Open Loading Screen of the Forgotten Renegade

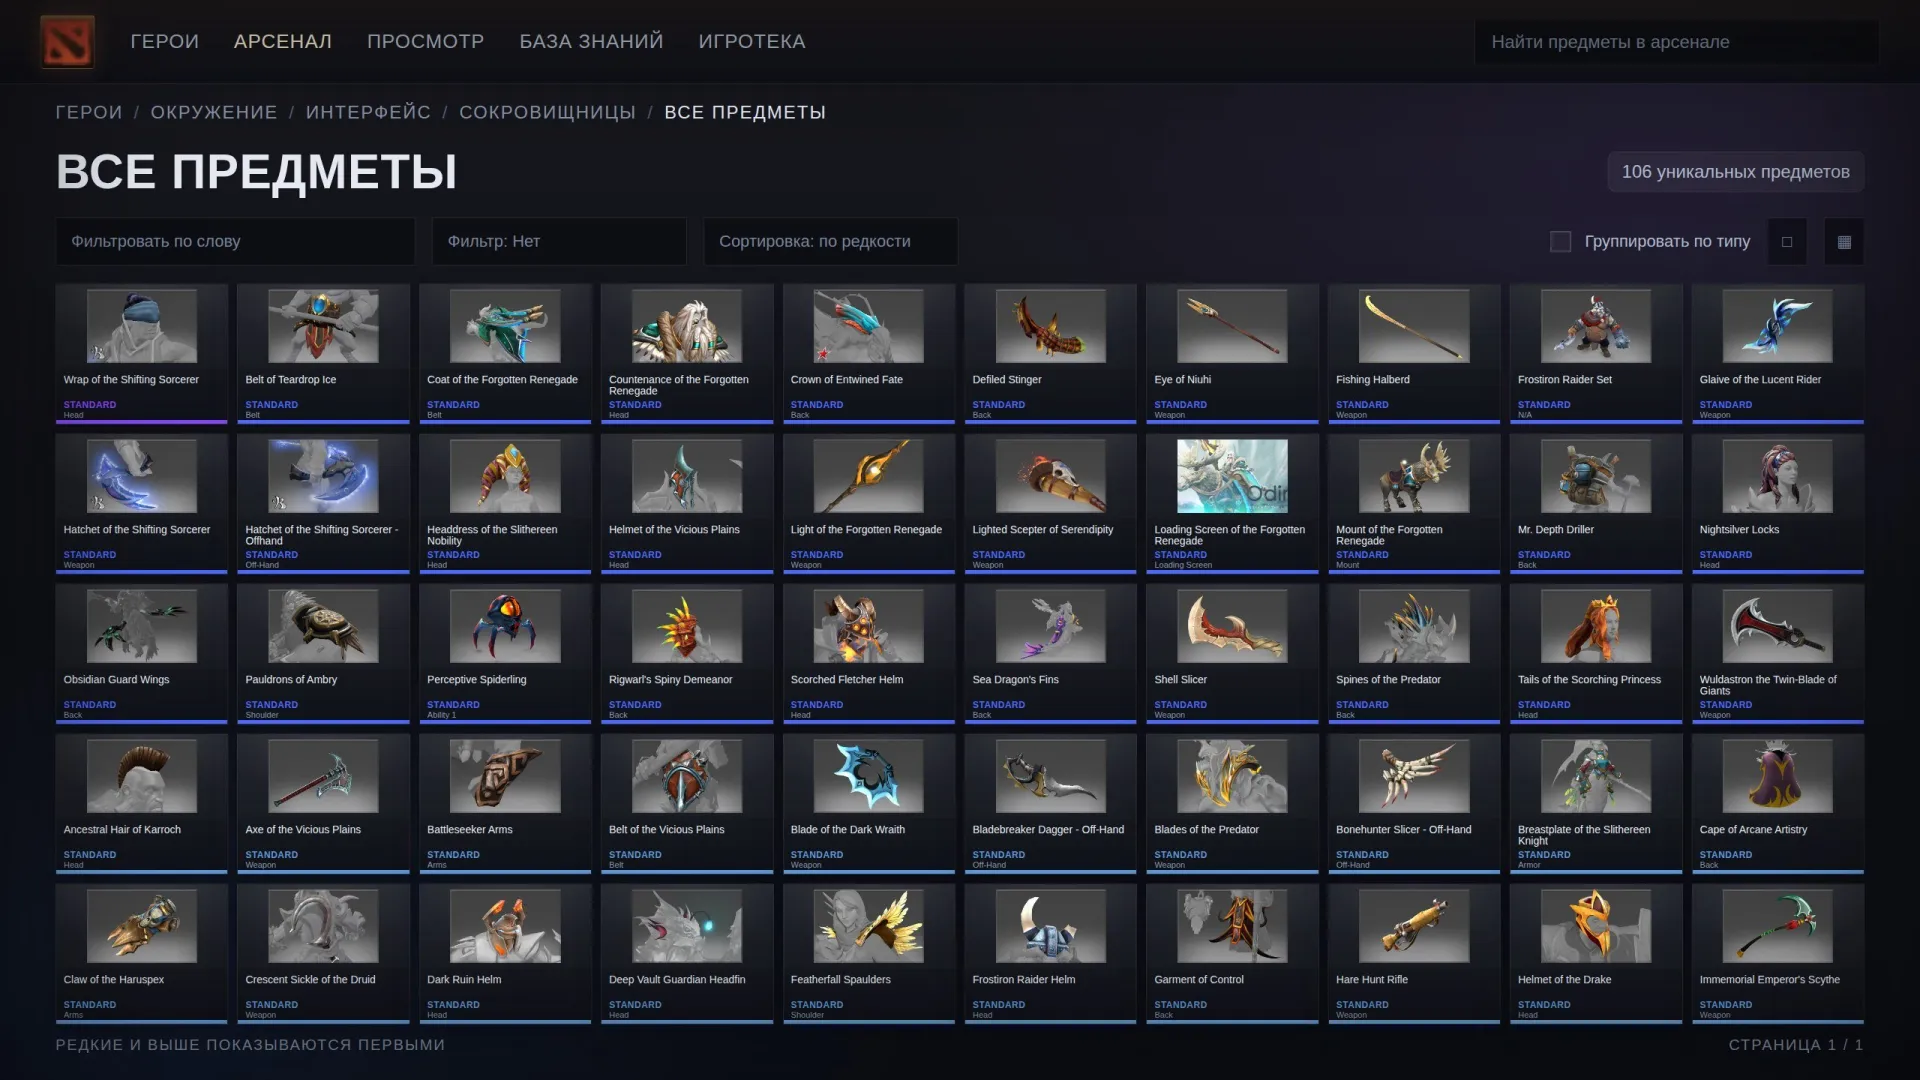point(1232,504)
